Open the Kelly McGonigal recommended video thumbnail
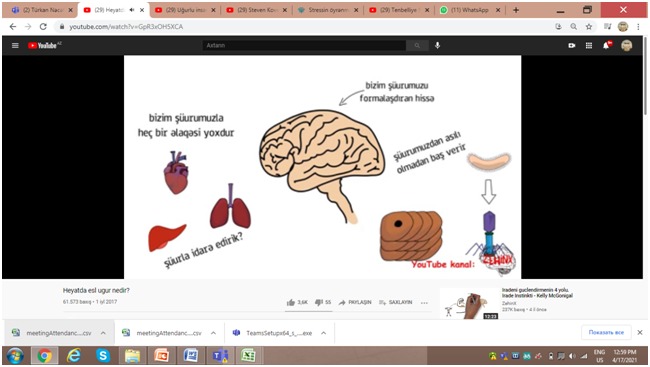 coord(470,304)
